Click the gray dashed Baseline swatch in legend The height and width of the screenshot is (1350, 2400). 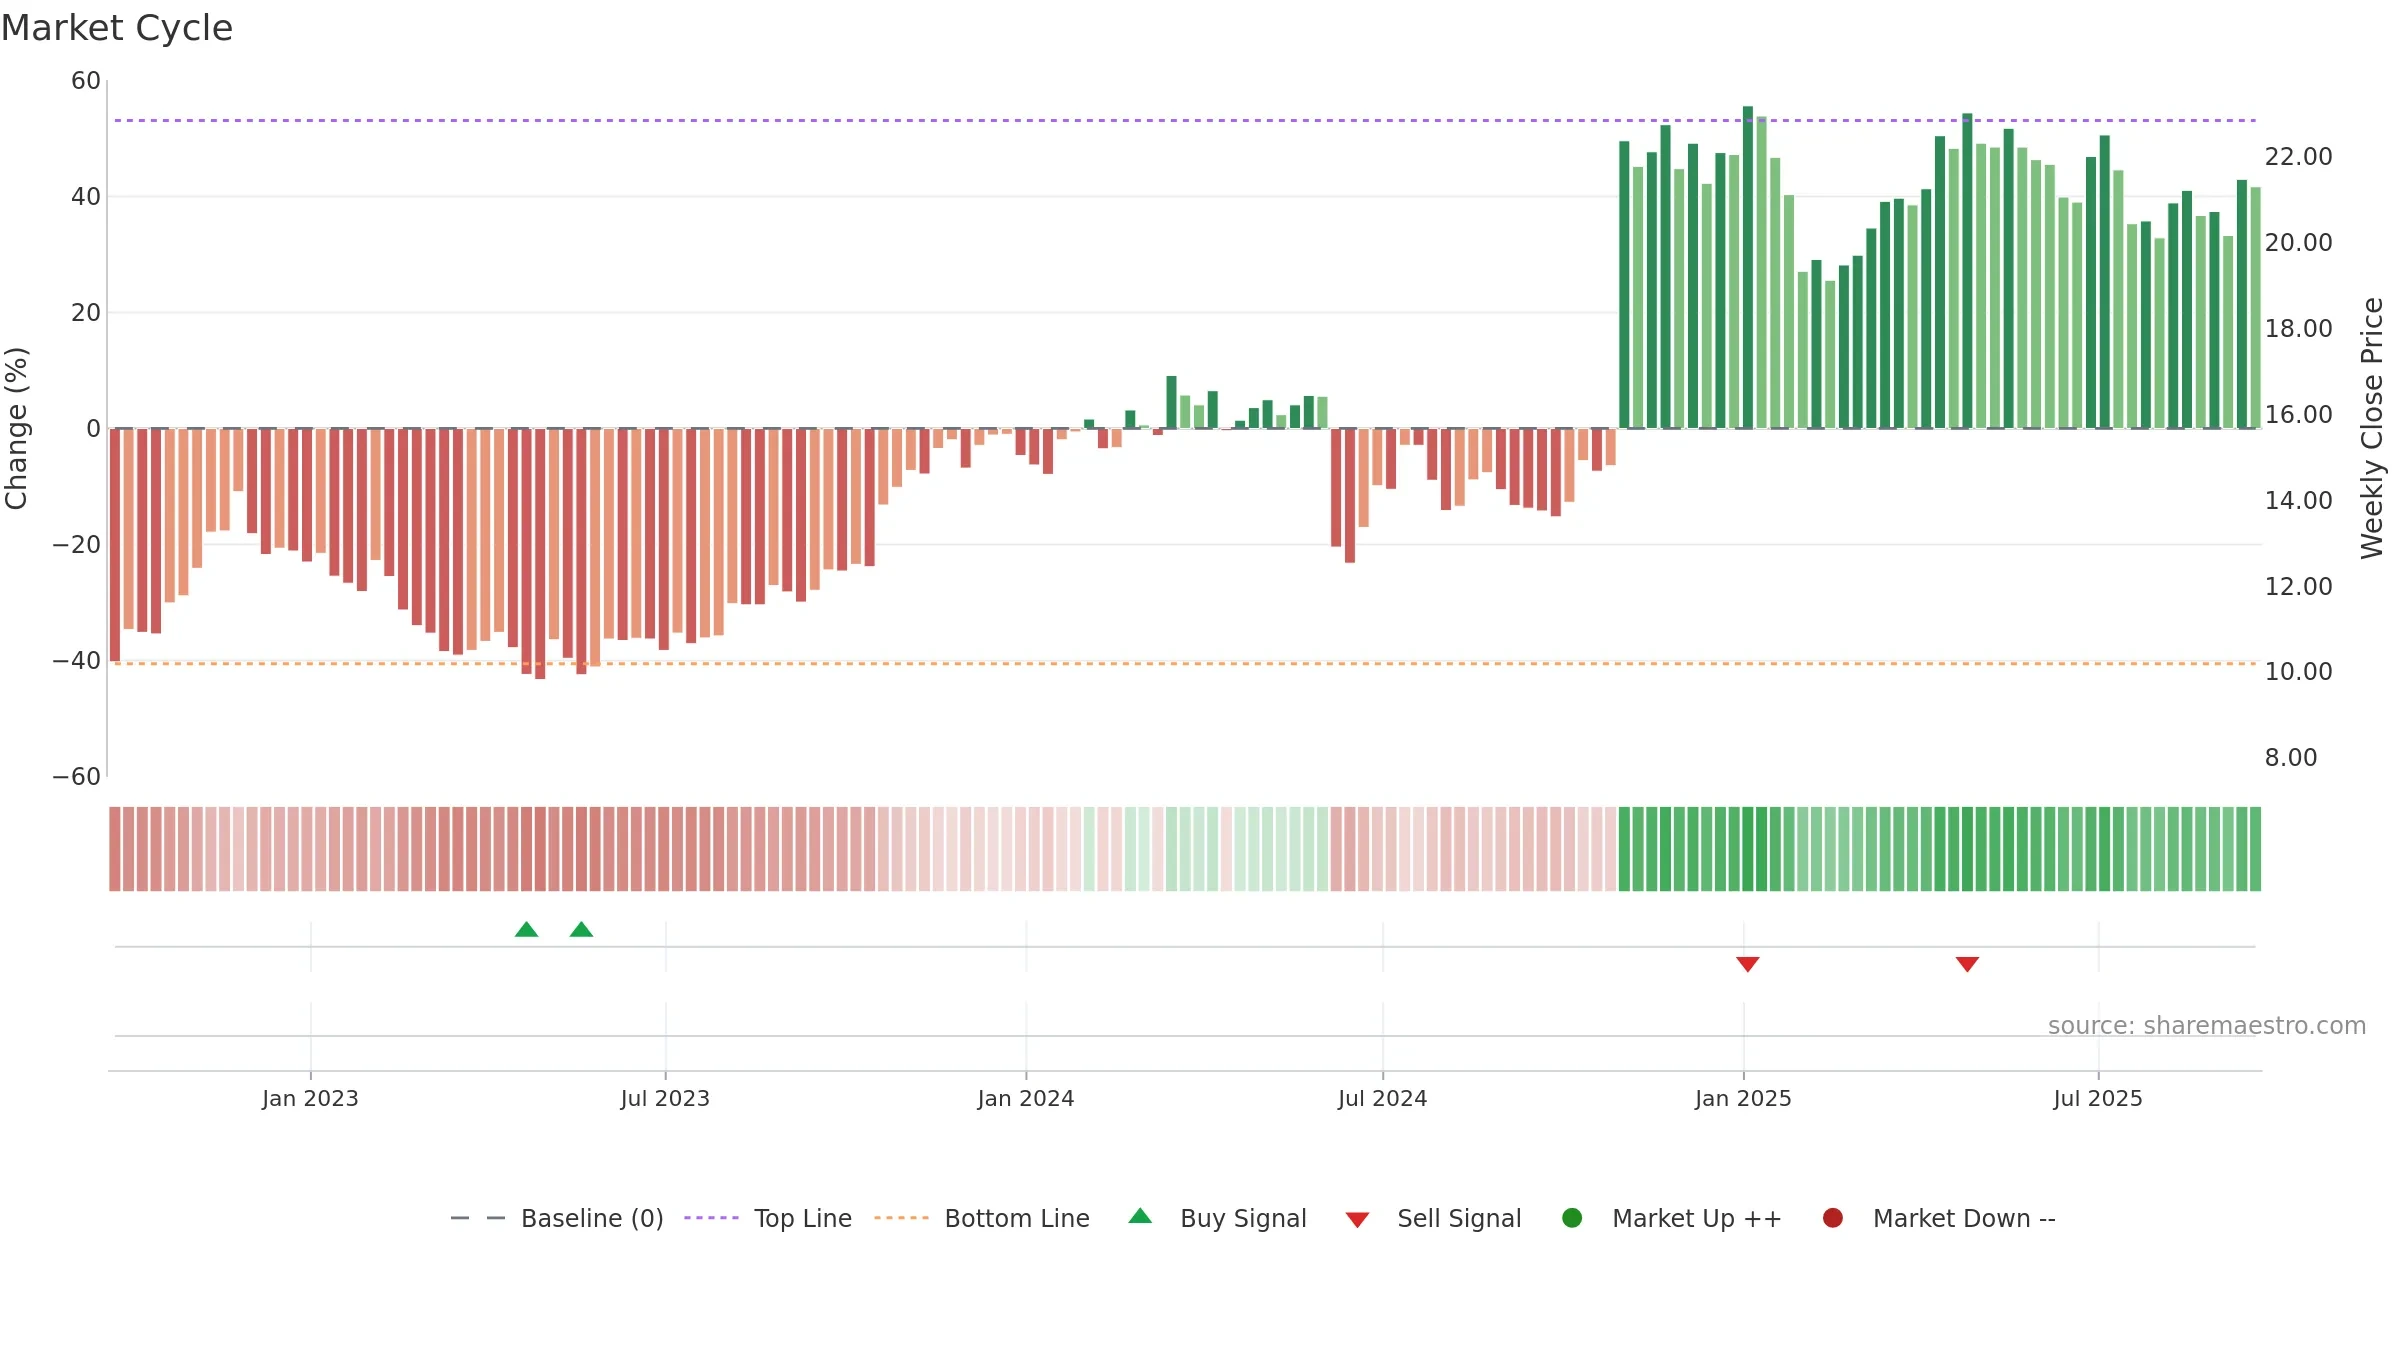click(478, 1218)
